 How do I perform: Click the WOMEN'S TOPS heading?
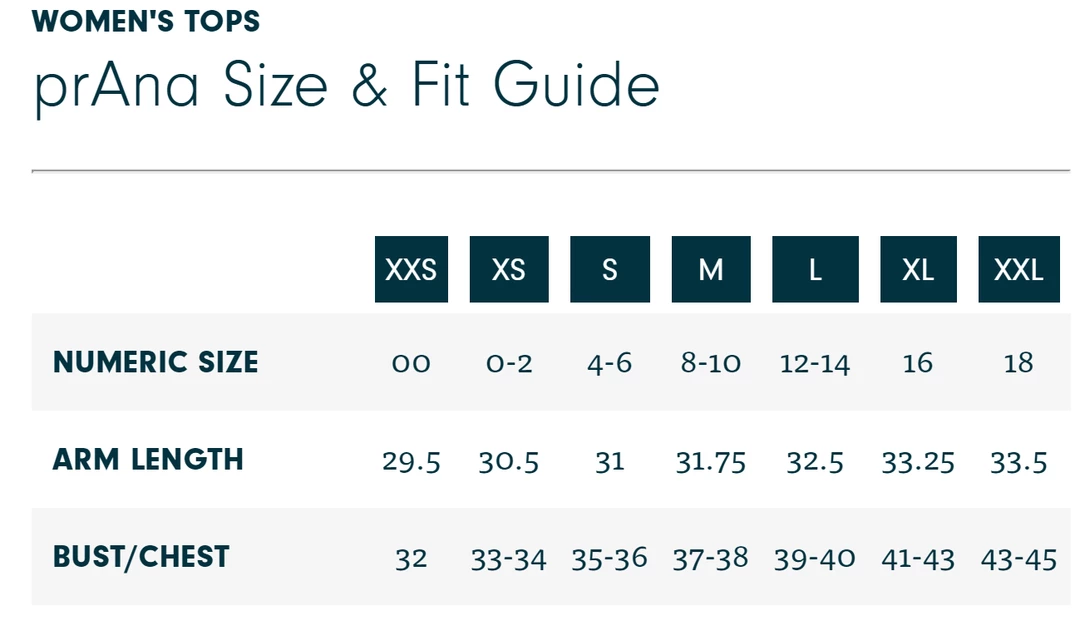pyautogui.click(x=146, y=21)
